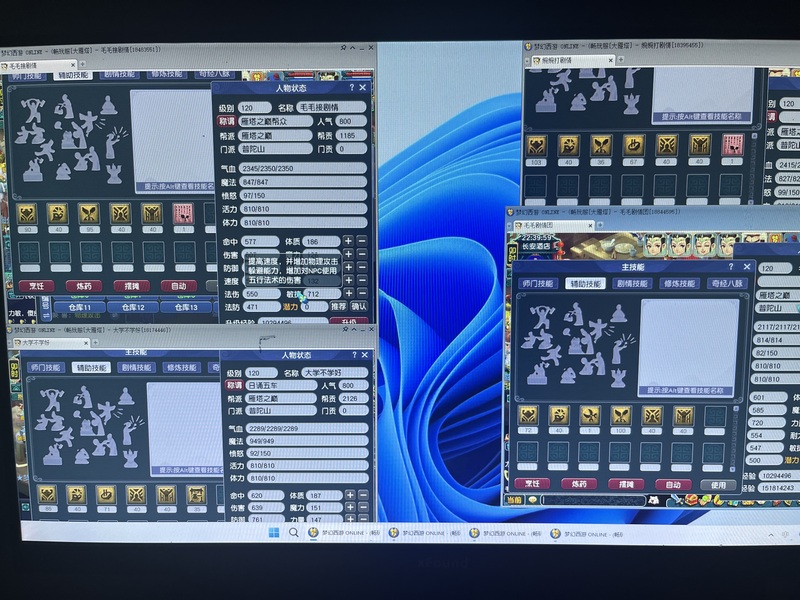Click 自动 button in 毛毛剧情团 window
Screen dimensions: 800x600
tap(672, 484)
